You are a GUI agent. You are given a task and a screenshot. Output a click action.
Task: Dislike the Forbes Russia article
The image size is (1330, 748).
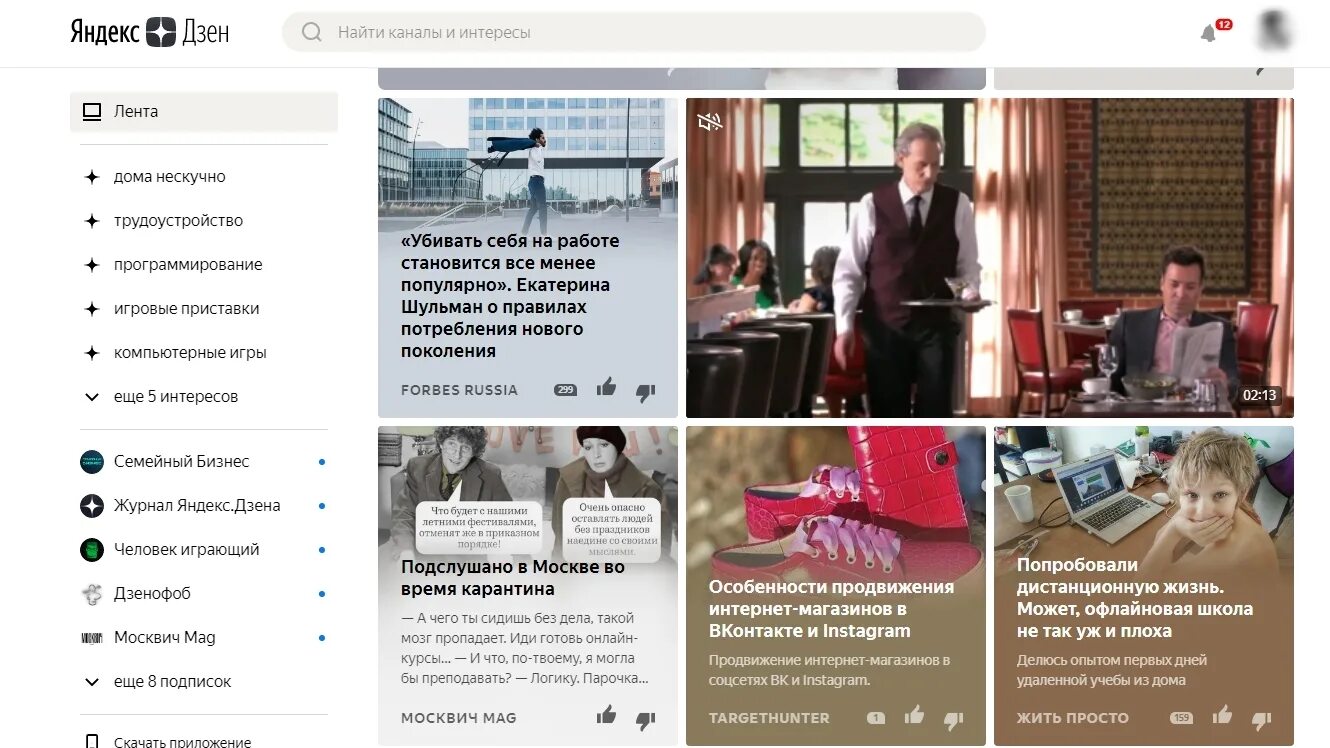pyautogui.click(x=646, y=392)
